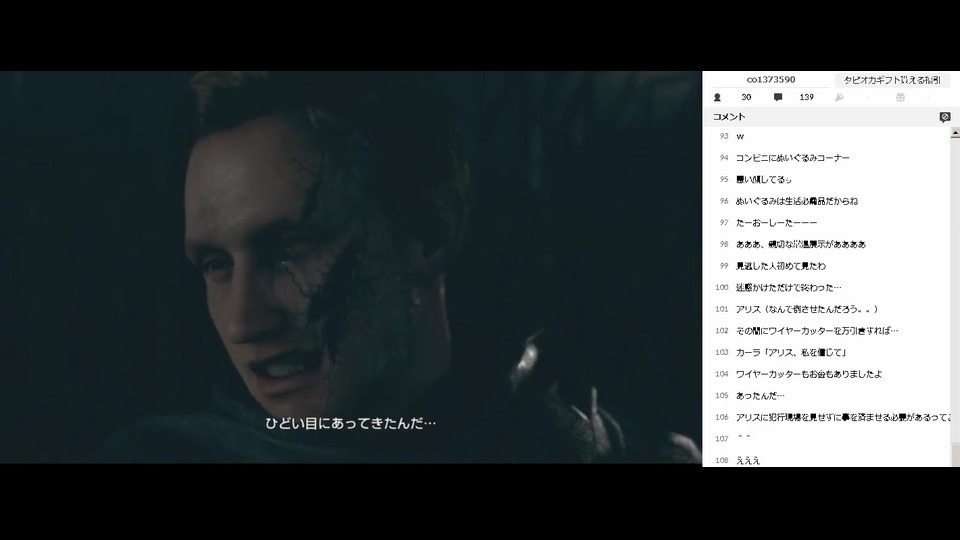Click the game video stream area
The width and height of the screenshot is (960, 540).
pos(351,267)
